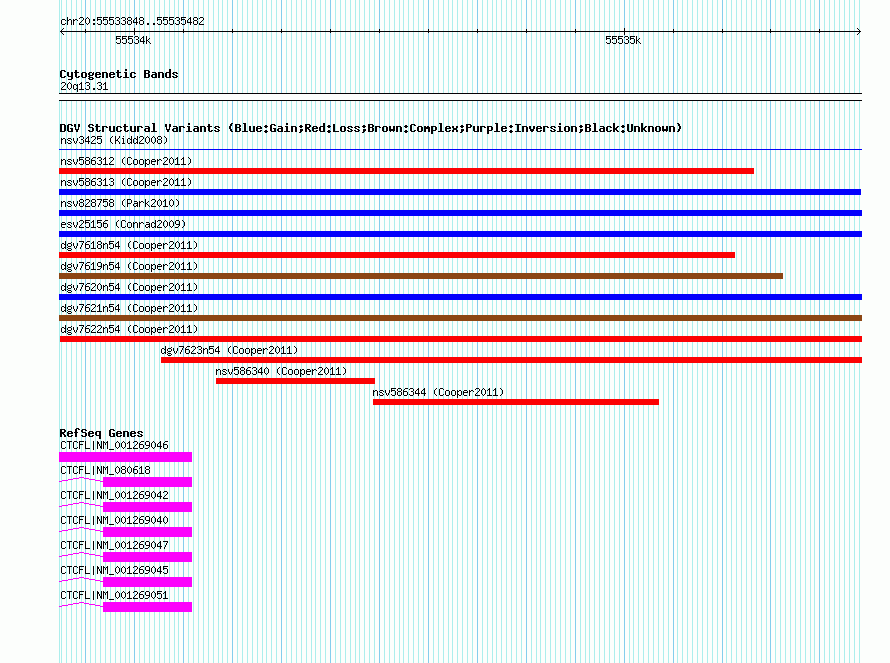Click the 55534k ruler tick label
Image resolution: width=890 pixels, height=663 pixels.
pos(133,40)
